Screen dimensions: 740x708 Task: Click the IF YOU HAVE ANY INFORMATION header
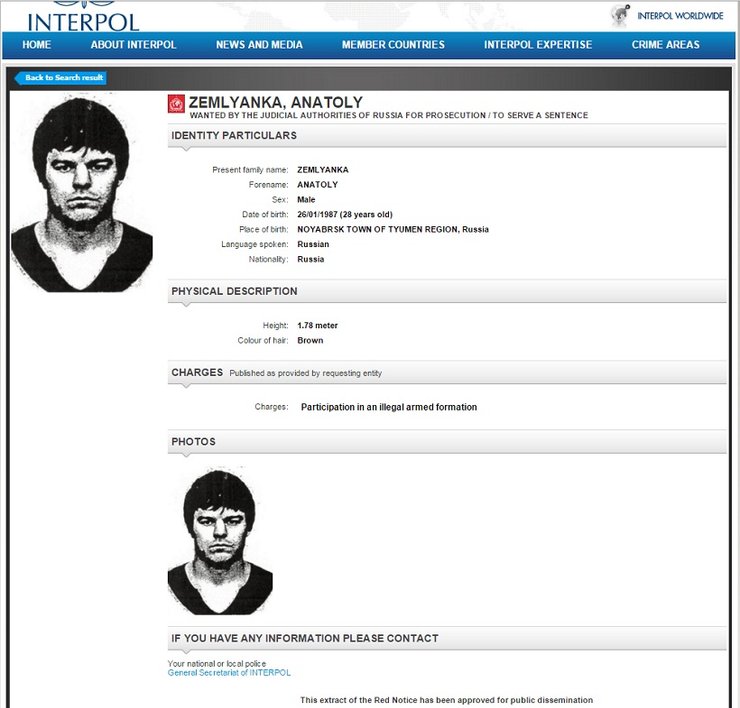click(x=304, y=638)
